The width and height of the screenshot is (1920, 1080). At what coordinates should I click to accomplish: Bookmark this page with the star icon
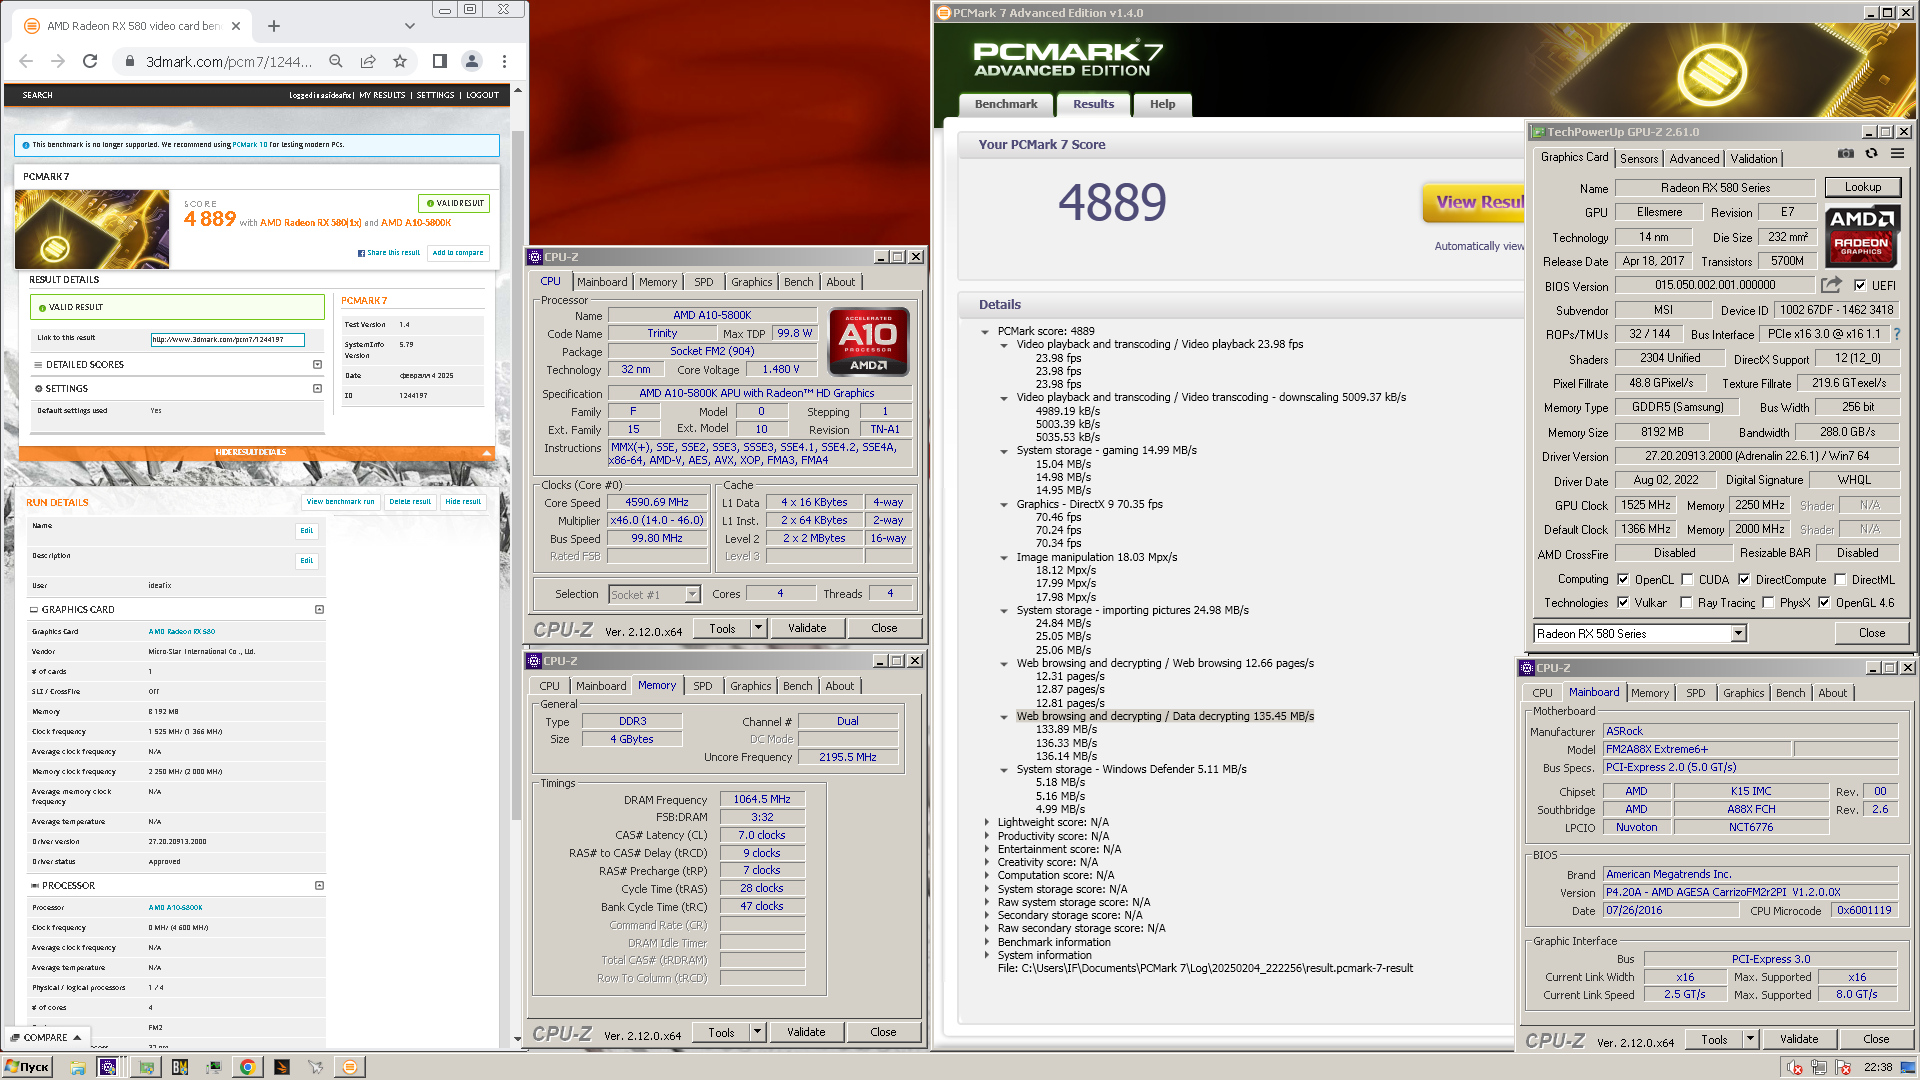[400, 61]
